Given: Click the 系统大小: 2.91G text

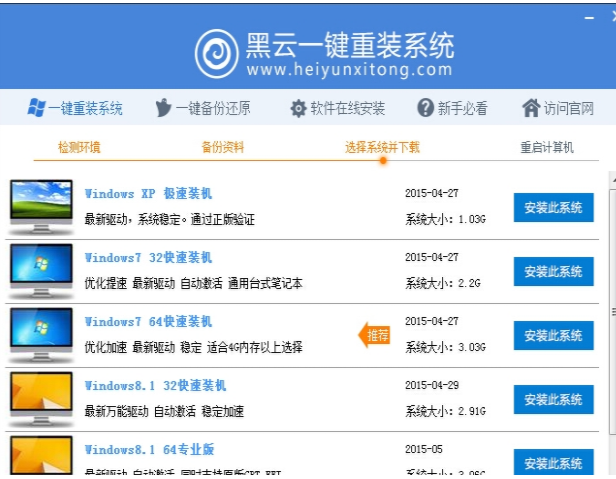Looking at the screenshot, I should pos(446,411).
